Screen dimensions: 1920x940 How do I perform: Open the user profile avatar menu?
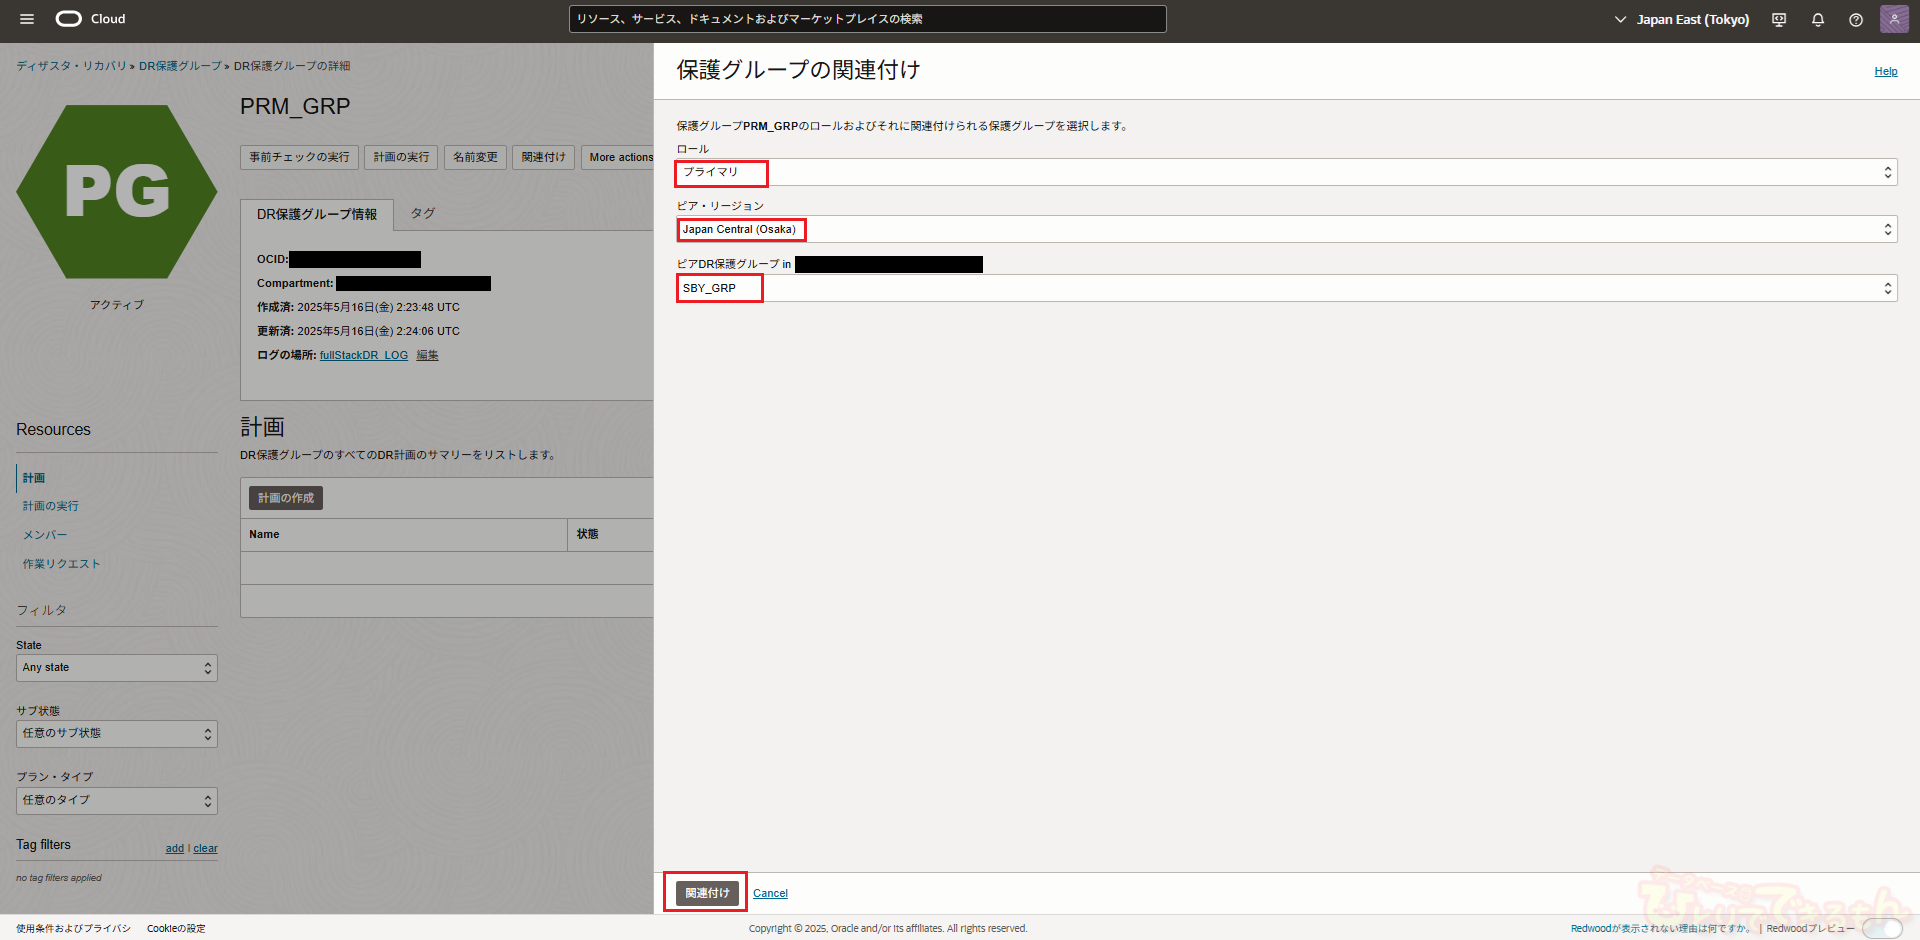(1894, 19)
